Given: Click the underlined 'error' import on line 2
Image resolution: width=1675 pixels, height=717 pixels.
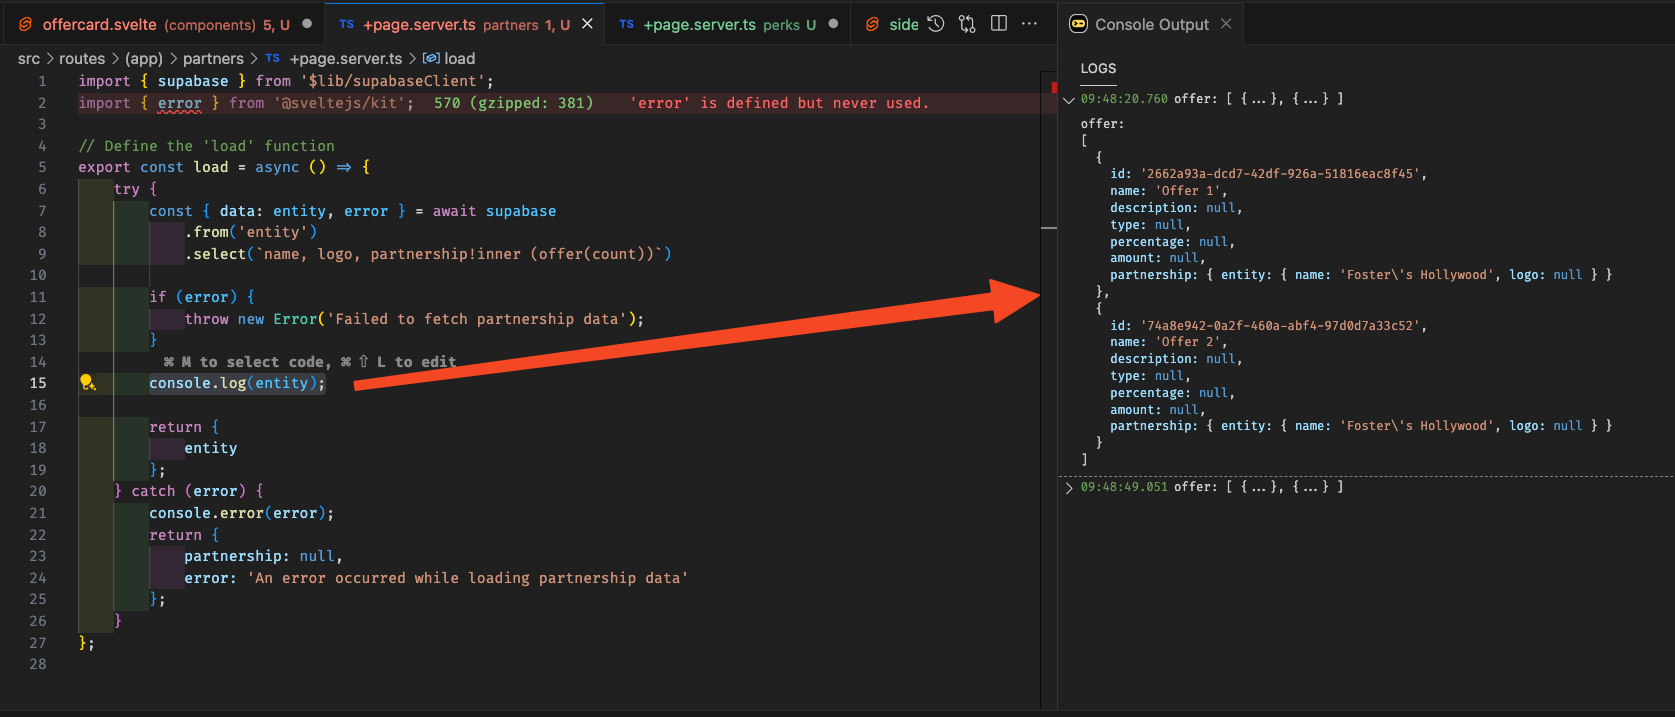Looking at the screenshot, I should click(180, 103).
